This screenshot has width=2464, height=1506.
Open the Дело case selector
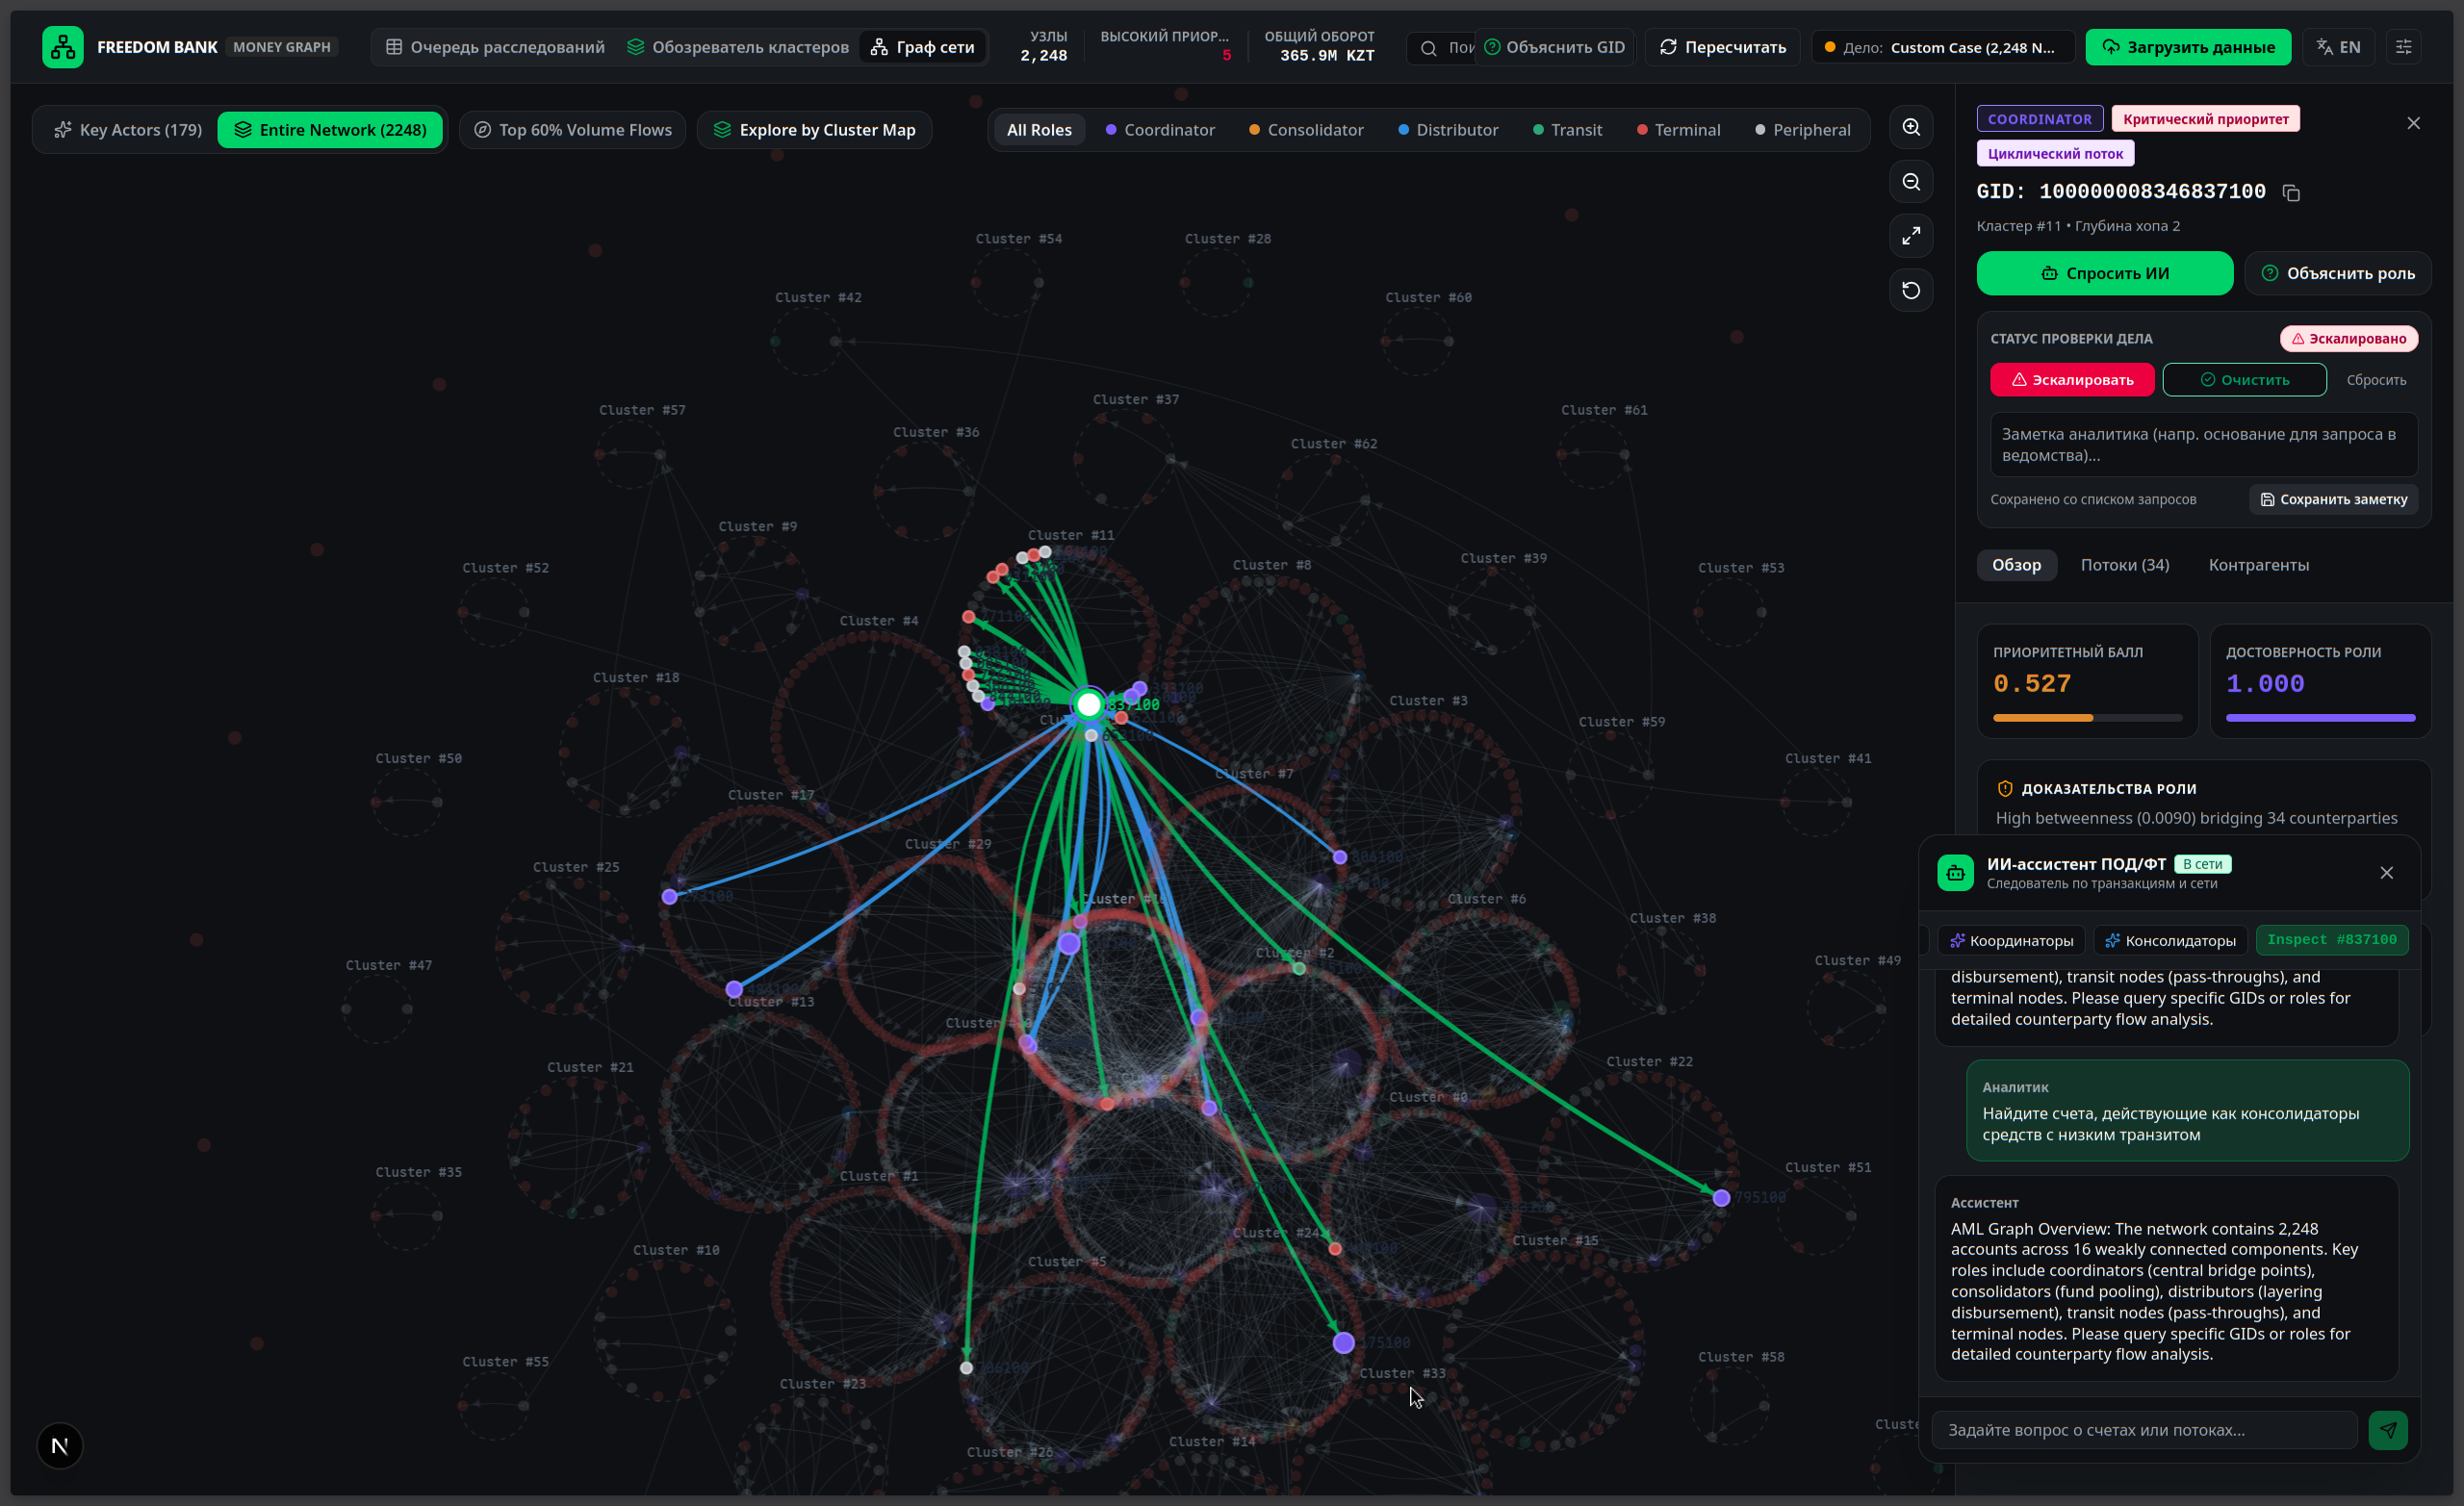point(1942,47)
